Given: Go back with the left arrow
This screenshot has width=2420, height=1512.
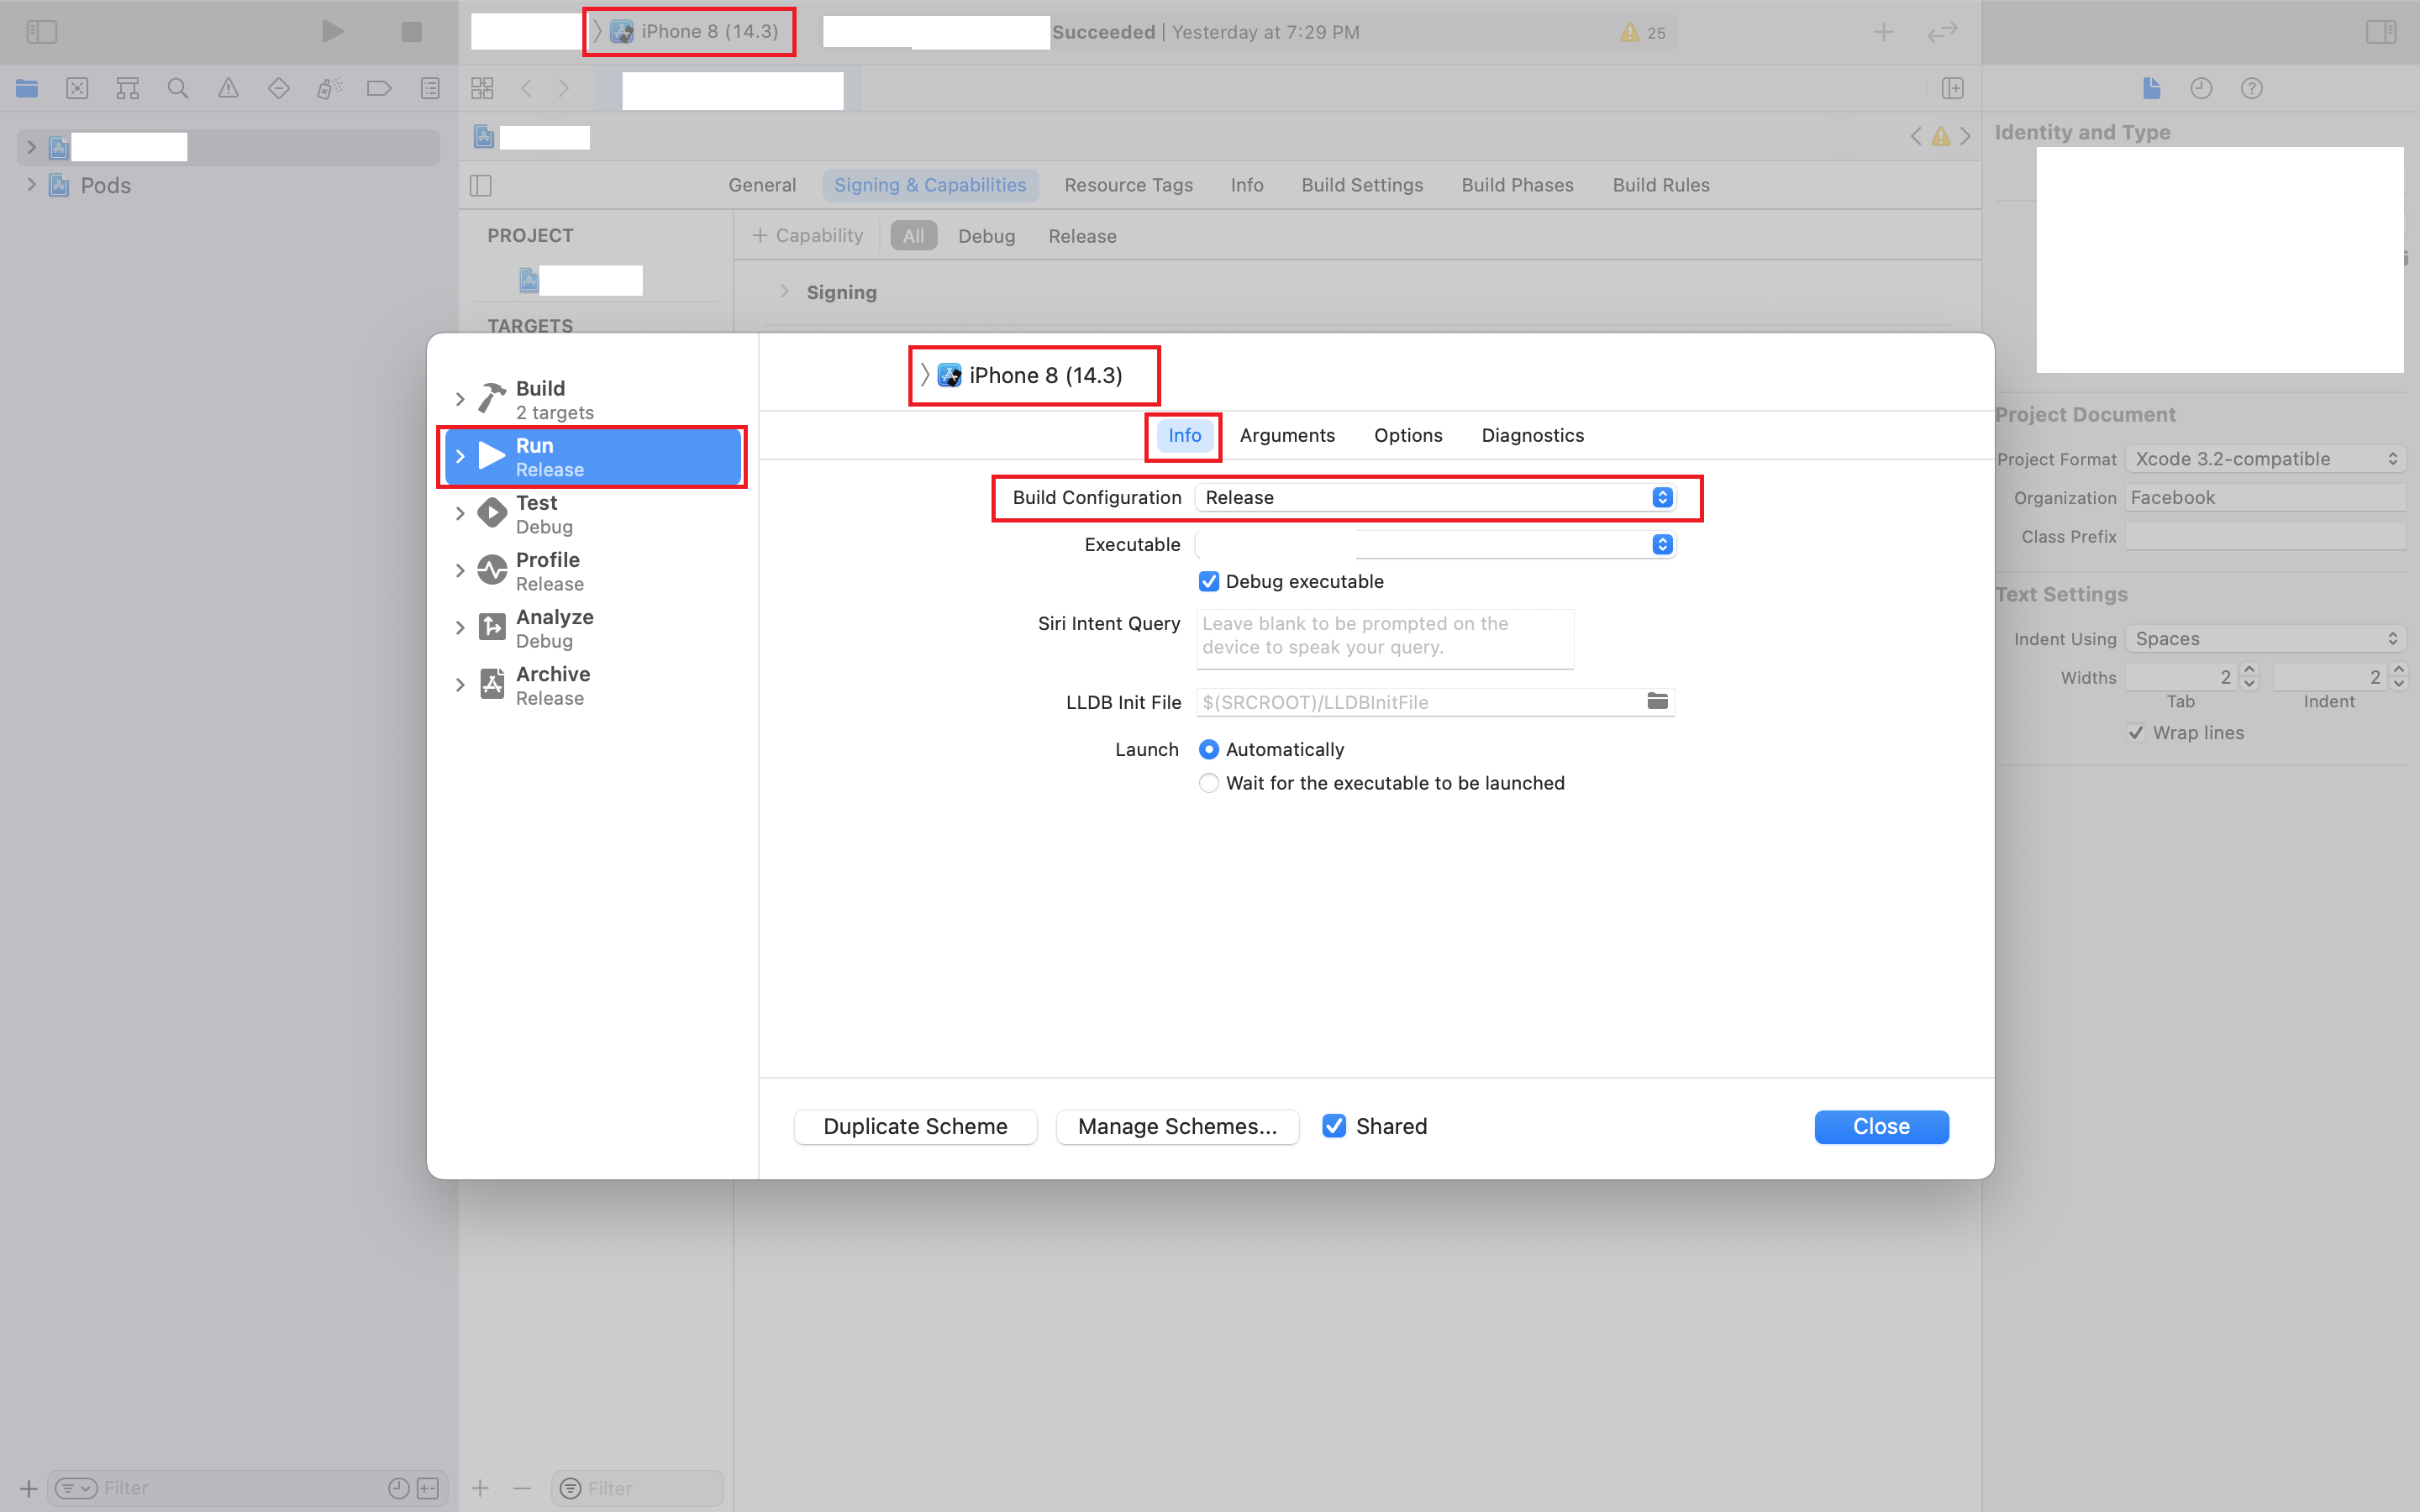Looking at the screenshot, I should pos(527,88).
